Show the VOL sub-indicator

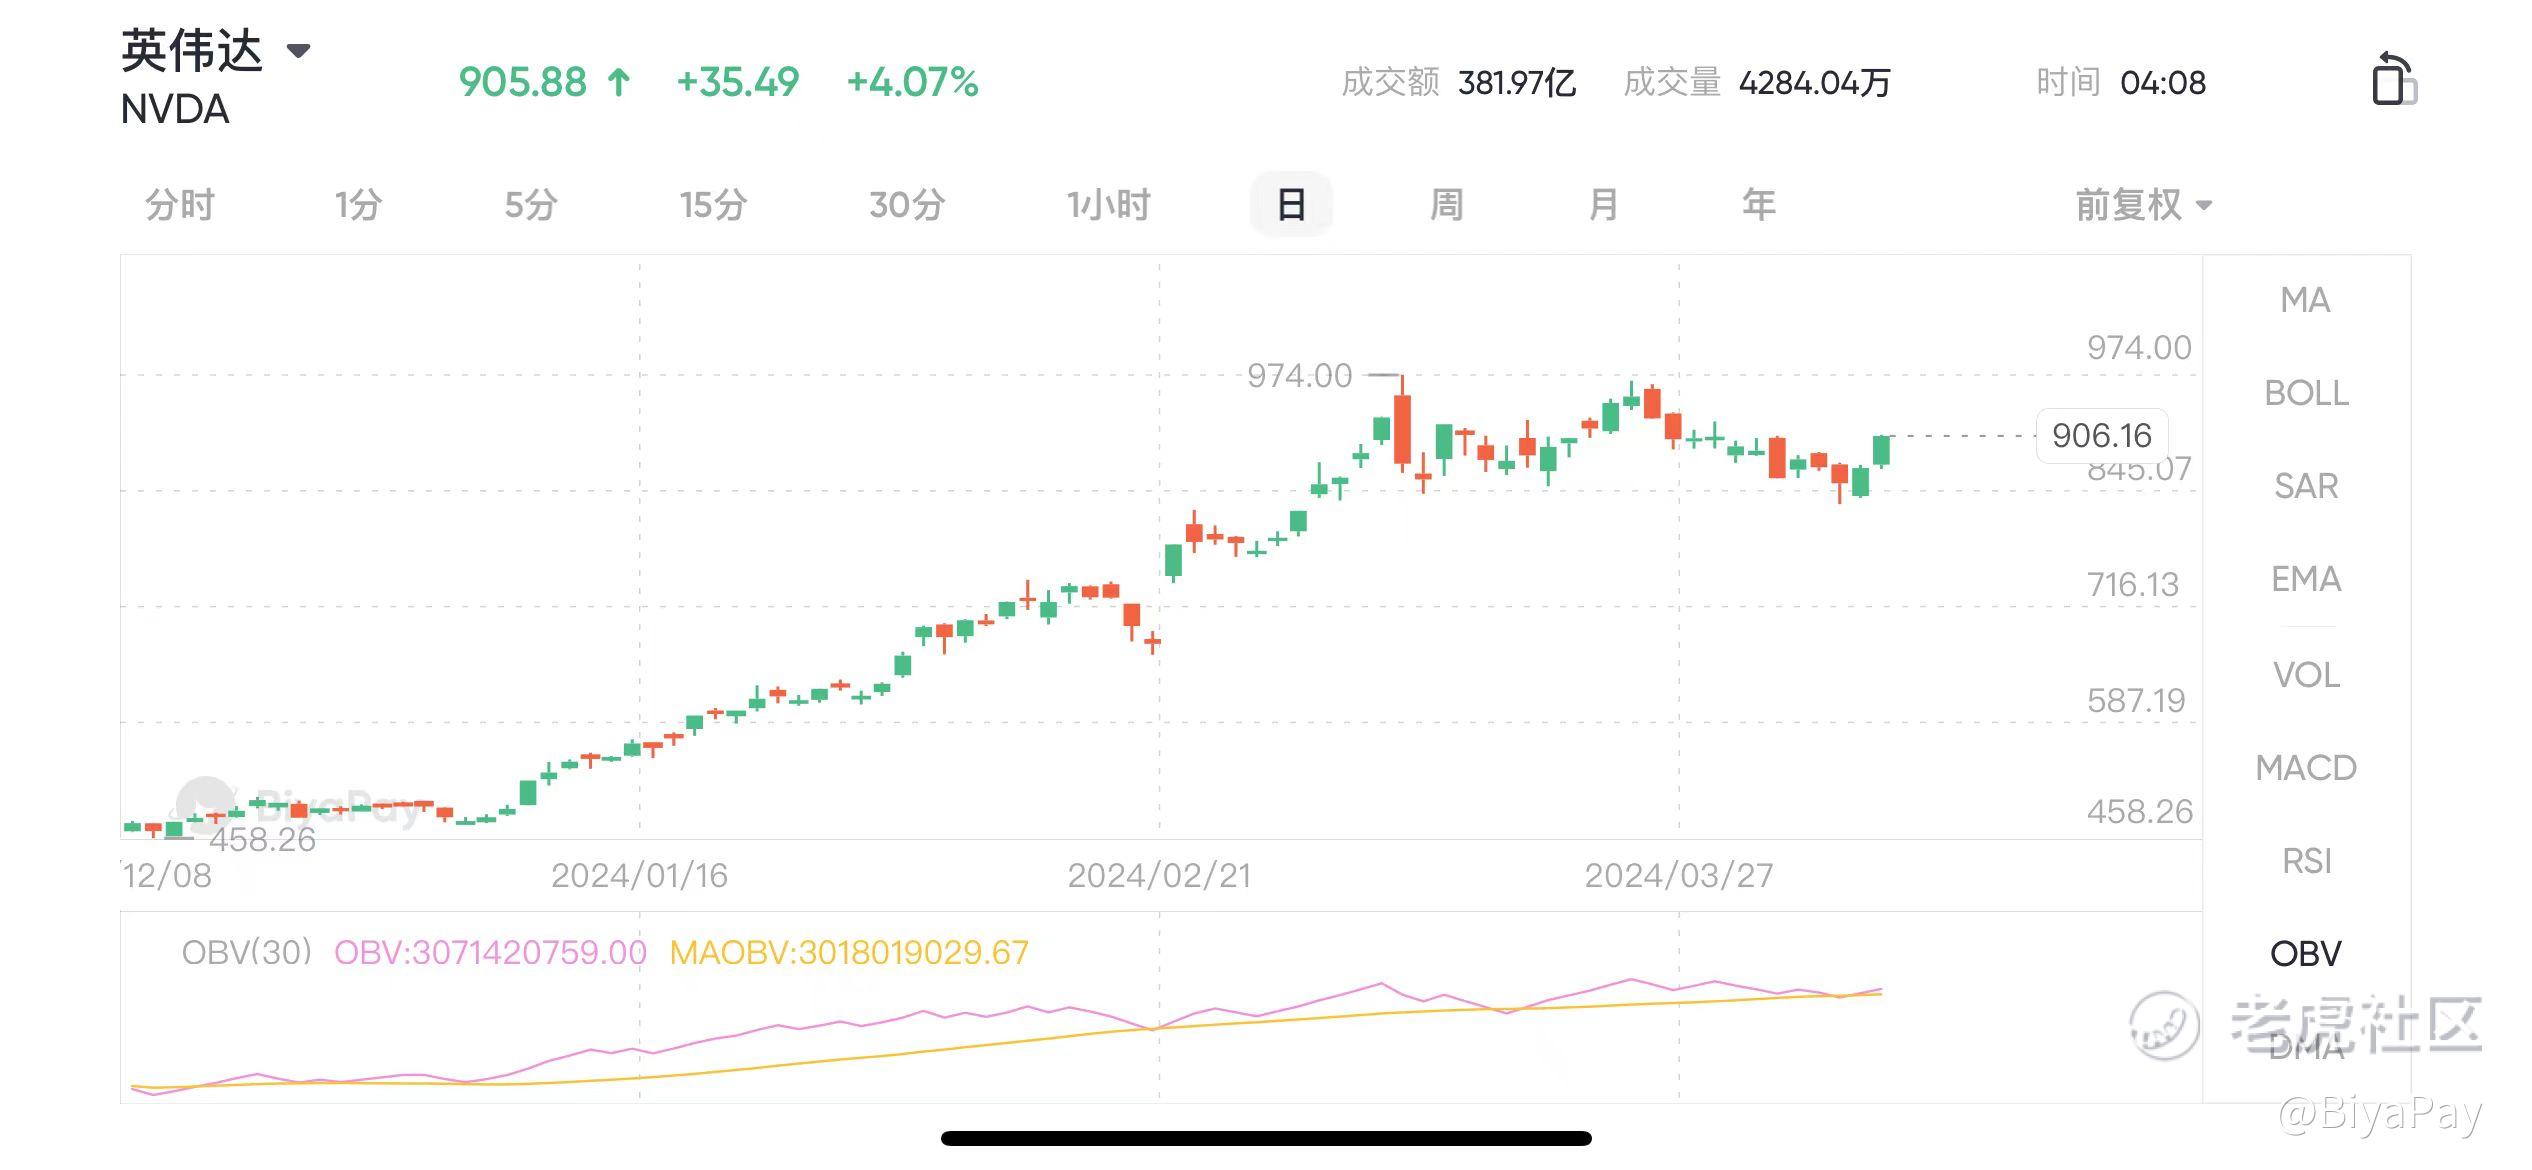pyautogui.click(x=2306, y=675)
